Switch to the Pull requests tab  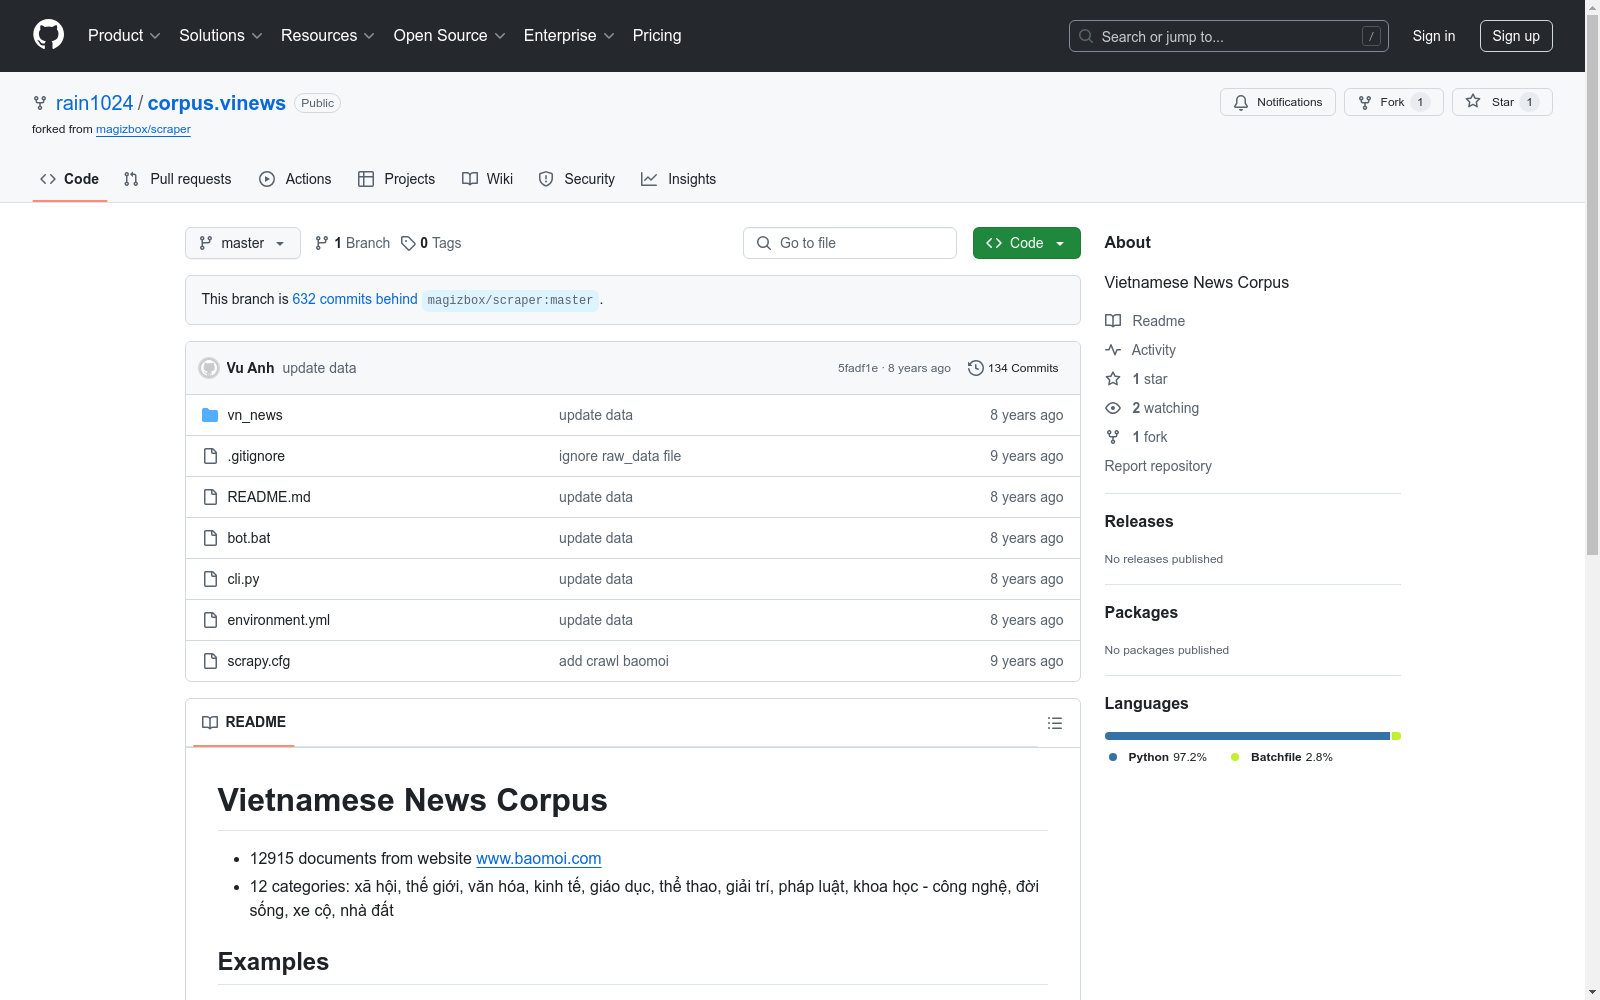177,179
